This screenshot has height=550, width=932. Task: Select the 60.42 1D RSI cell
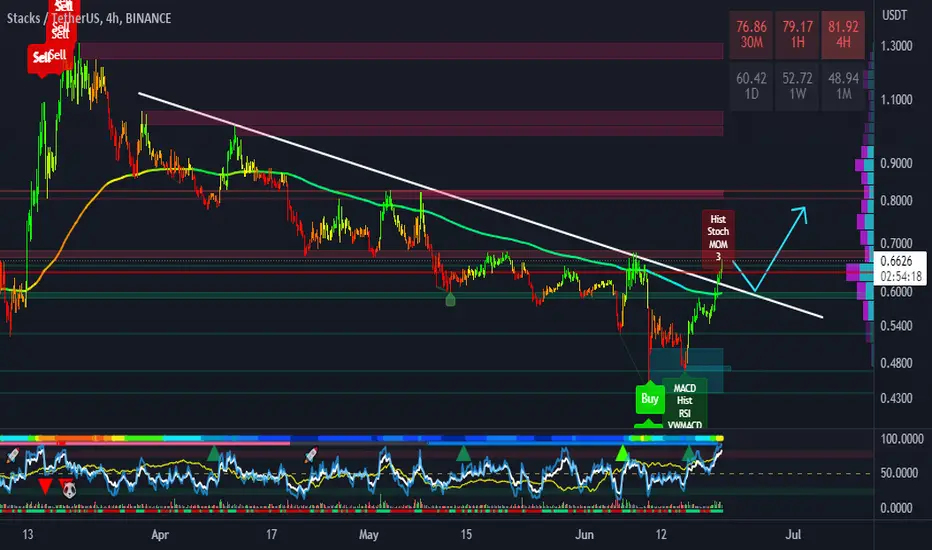[751, 86]
